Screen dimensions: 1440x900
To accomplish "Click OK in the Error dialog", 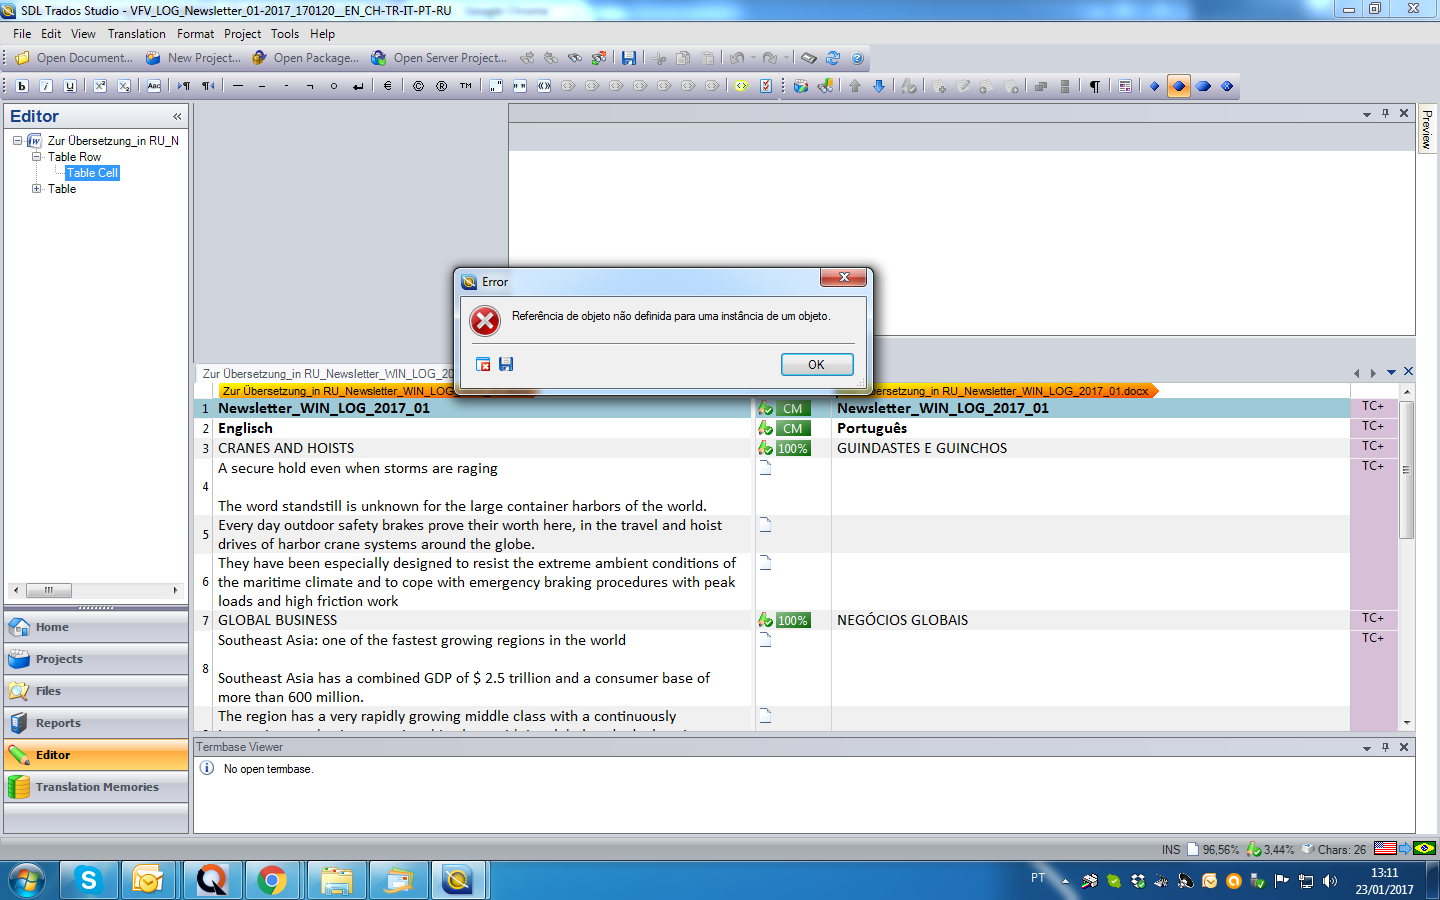I will coord(817,364).
